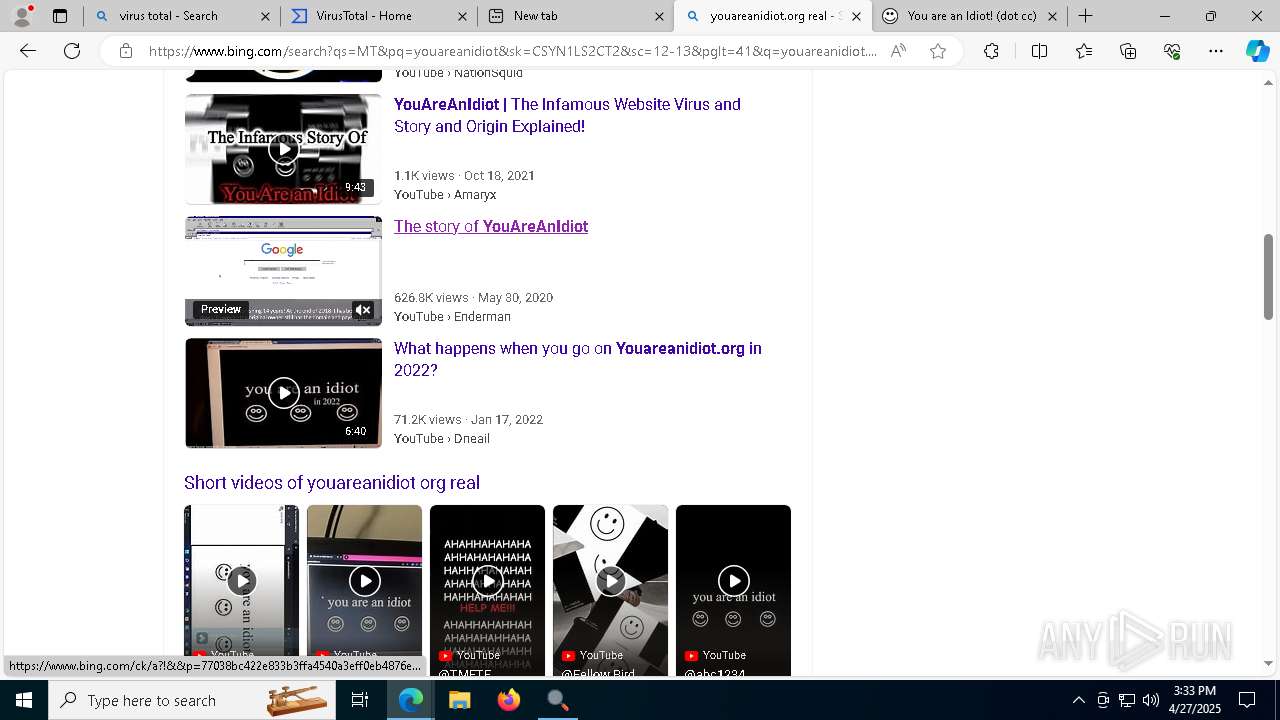Open the magnifier app on taskbar
Viewport: 1280px width, 720px height.
point(557,700)
